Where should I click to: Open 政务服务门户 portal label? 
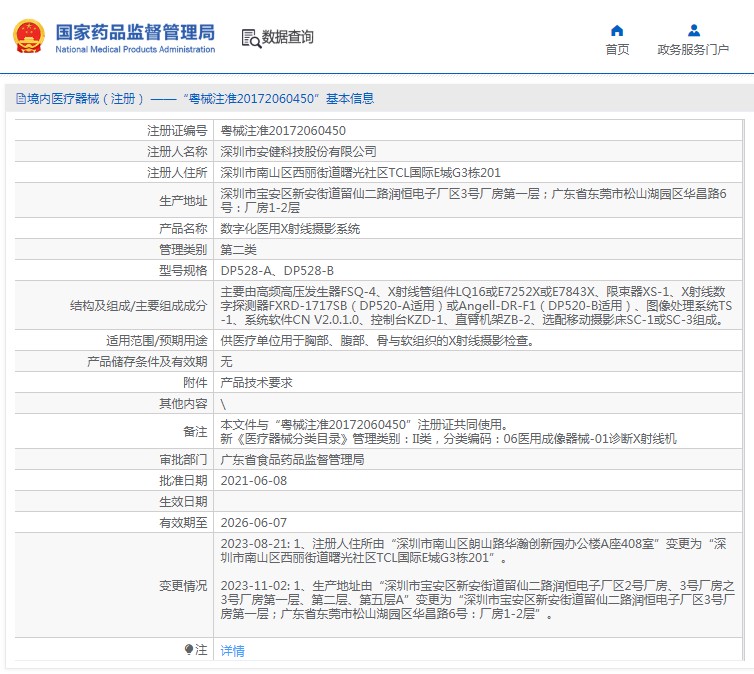(693, 50)
